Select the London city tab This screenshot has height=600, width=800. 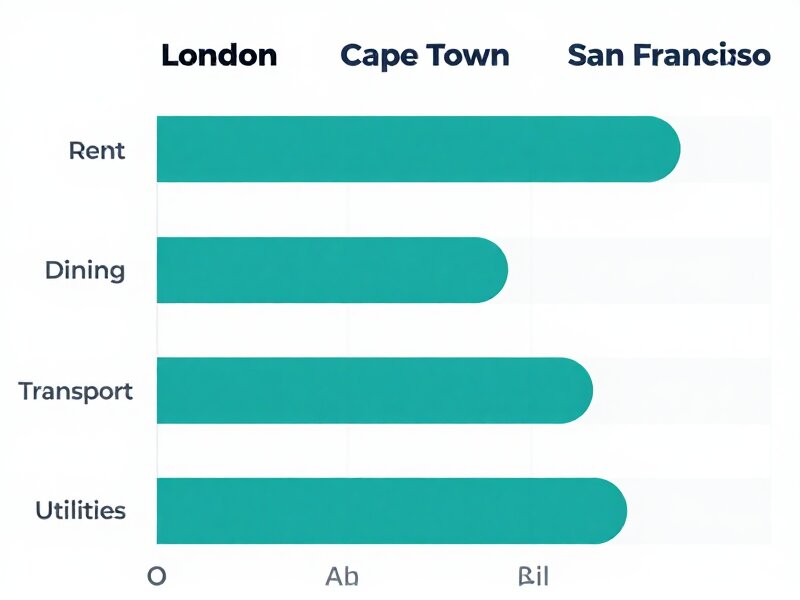click(219, 55)
